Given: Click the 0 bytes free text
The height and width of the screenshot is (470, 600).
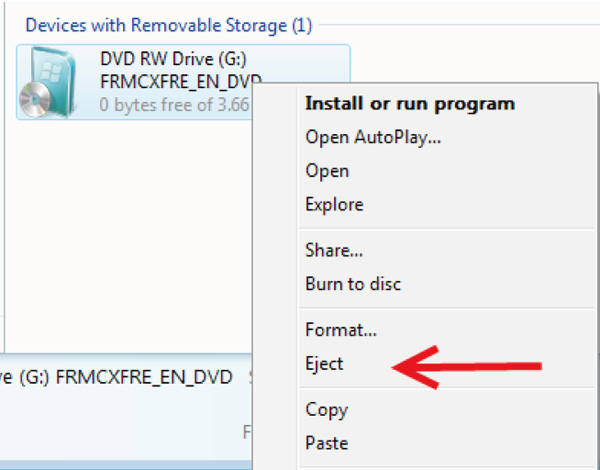Looking at the screenshot, I should point(174,104).
